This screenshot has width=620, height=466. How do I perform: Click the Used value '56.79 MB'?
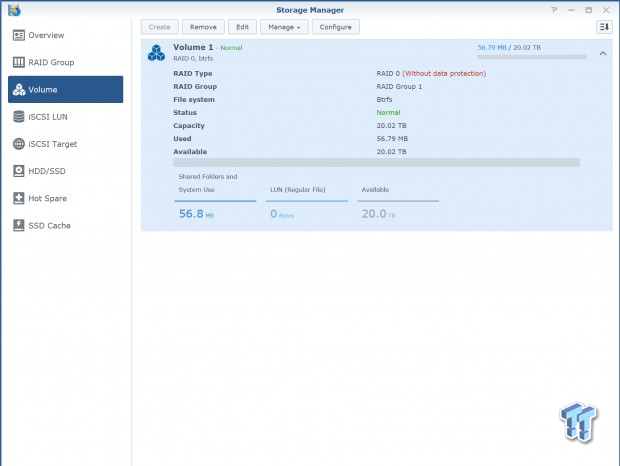[392, 139]
